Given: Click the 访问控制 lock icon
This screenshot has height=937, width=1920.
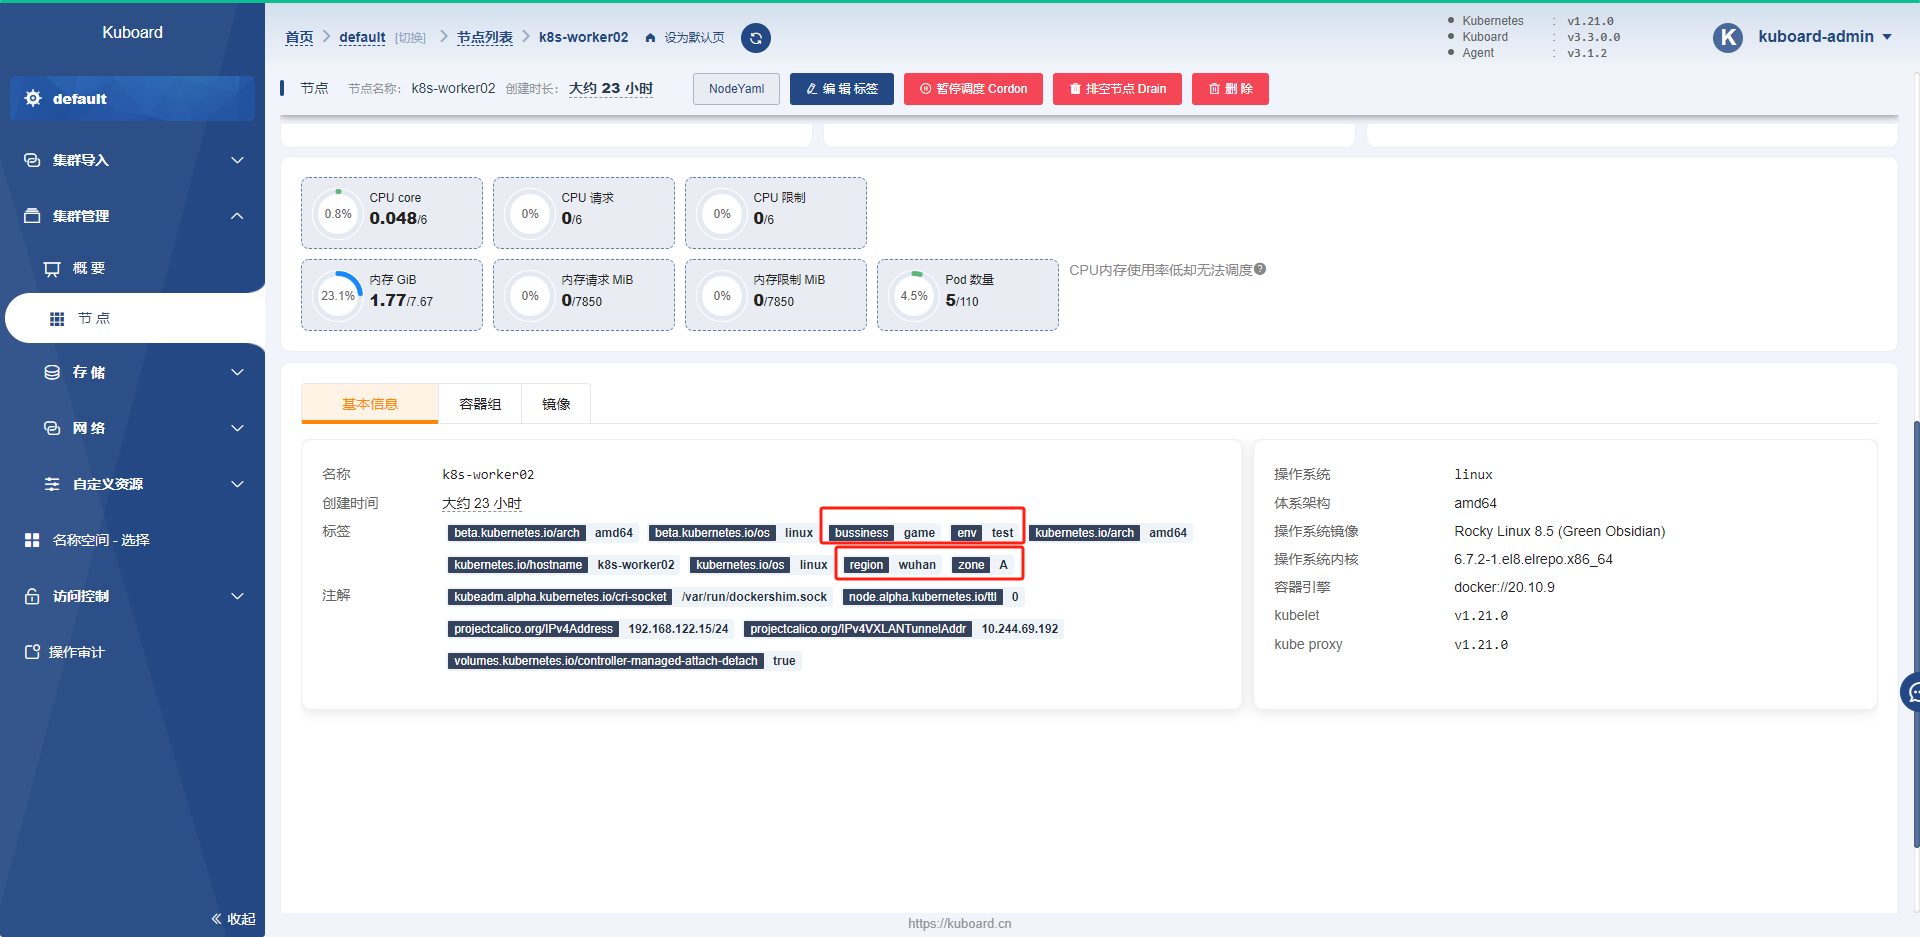Looking at the screenshot, I should (x=32, y=596).
